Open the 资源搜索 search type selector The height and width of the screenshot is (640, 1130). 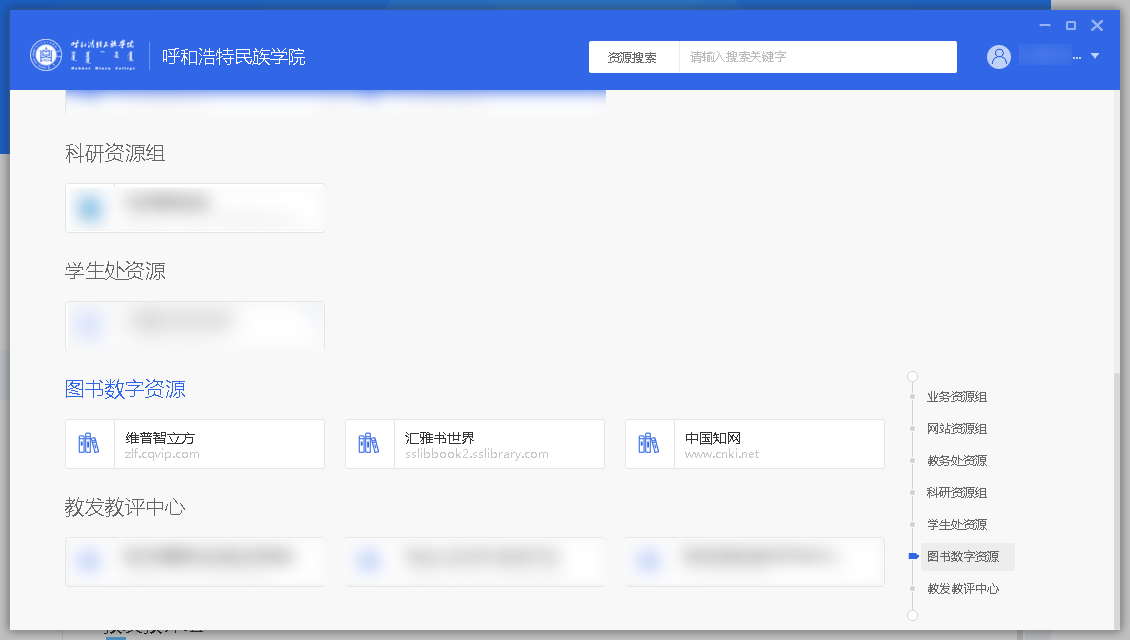633,57
